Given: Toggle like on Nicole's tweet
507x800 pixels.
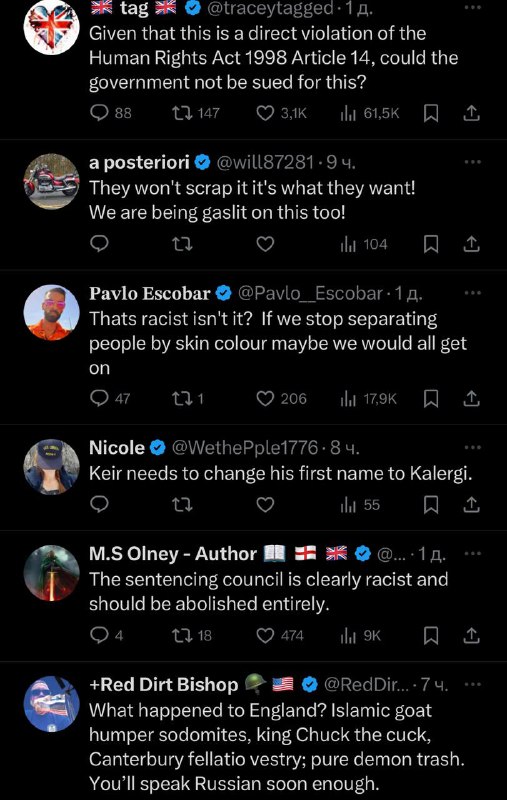Looking at the screenshot, I should [265, 505].
